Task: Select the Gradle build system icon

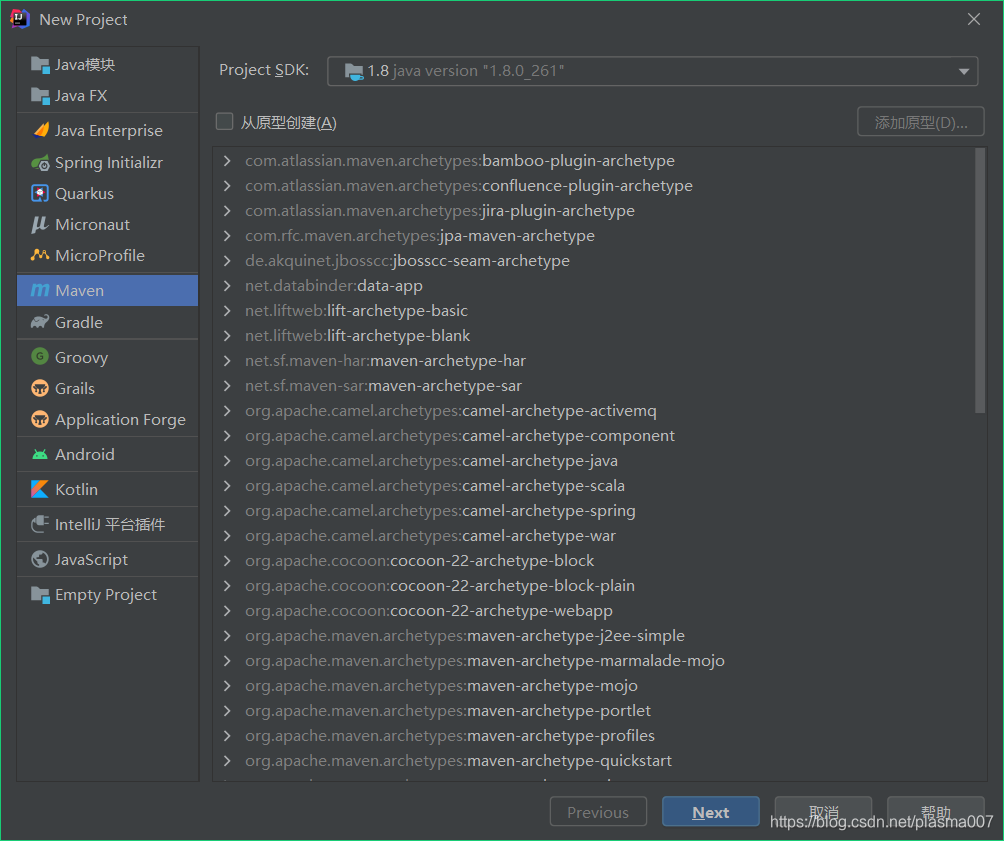Action: (x=40, y=322)
